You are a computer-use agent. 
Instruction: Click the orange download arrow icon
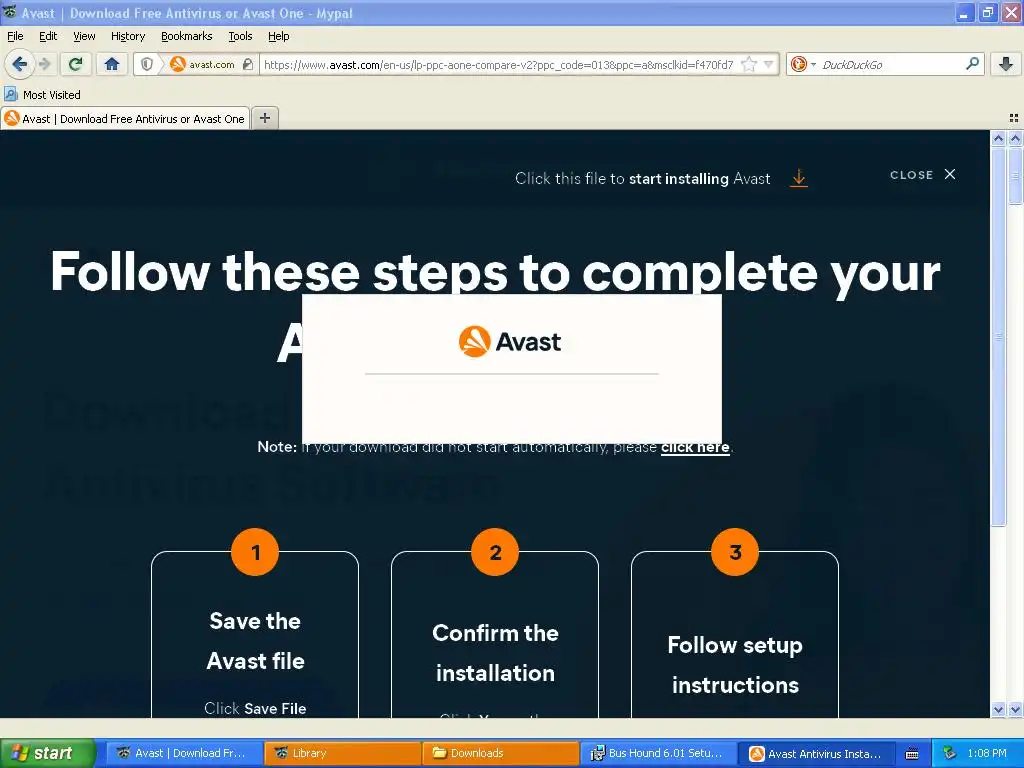pyautogui.click(x=799, y=178)
